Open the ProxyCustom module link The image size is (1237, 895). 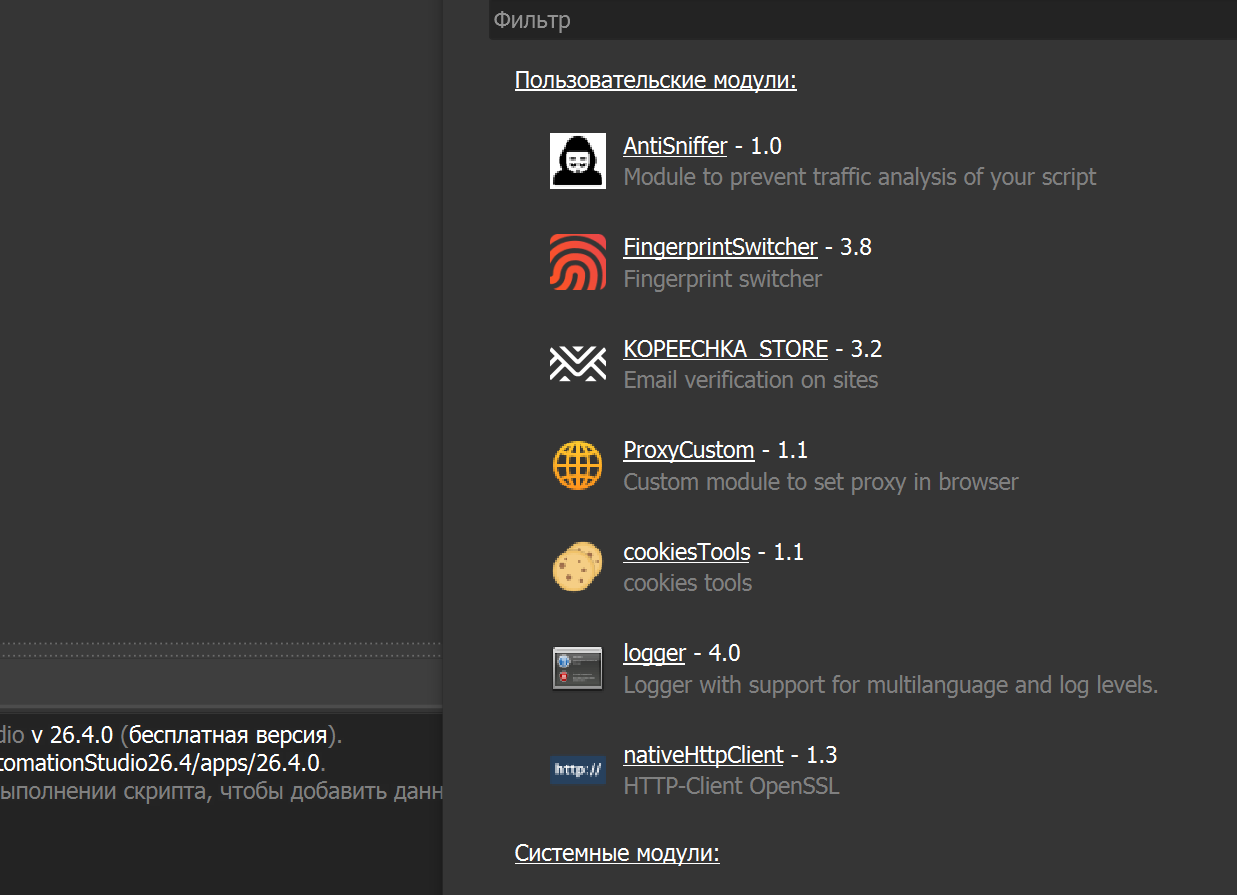688,450
